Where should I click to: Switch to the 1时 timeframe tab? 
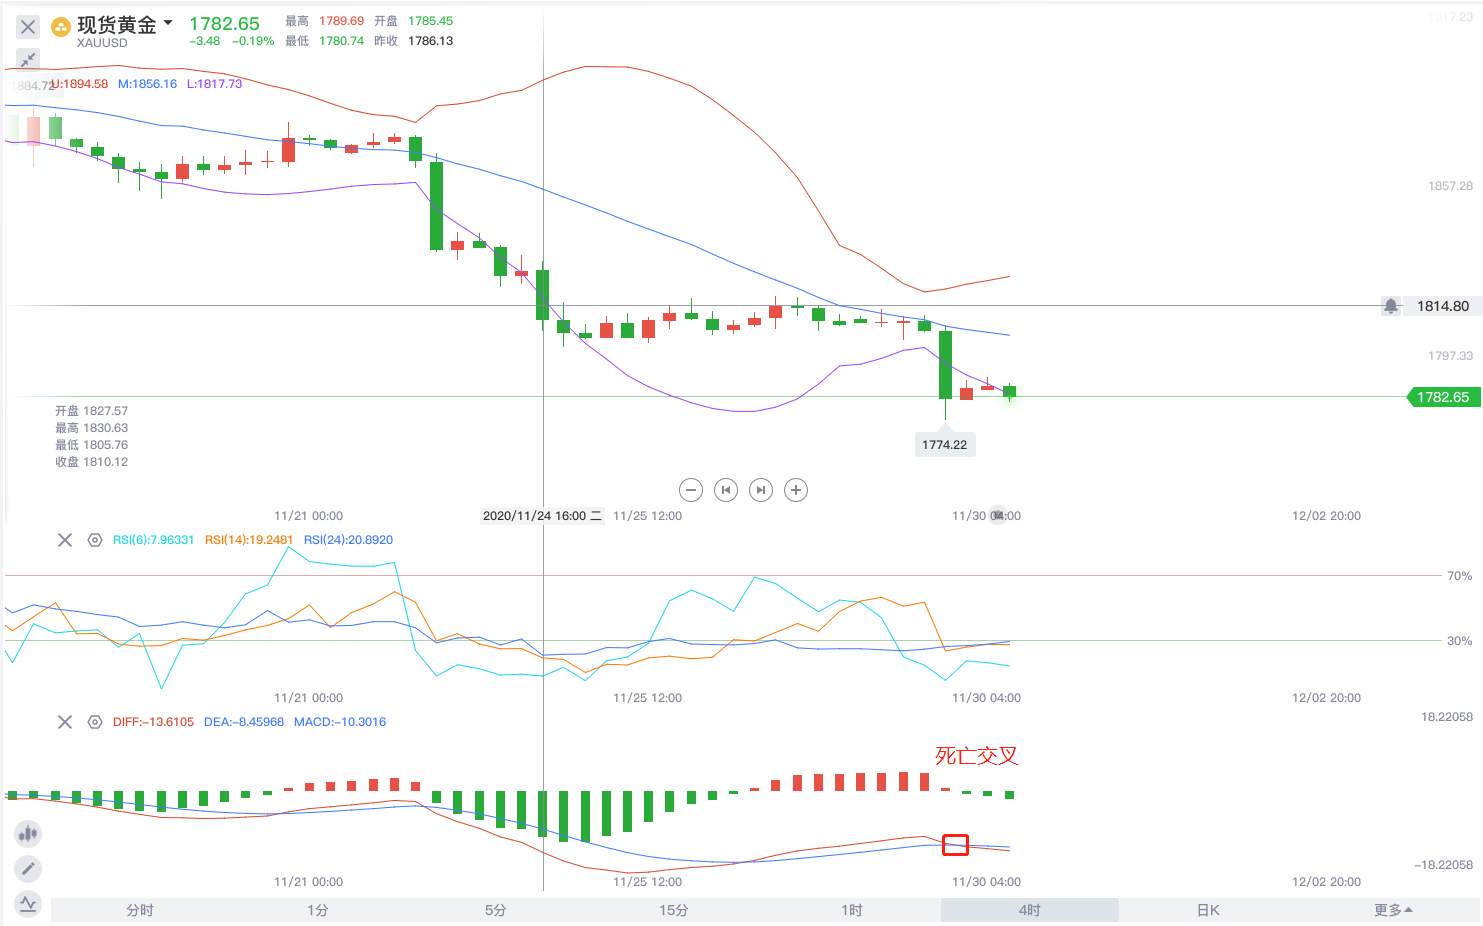click(x=852, y=910)
